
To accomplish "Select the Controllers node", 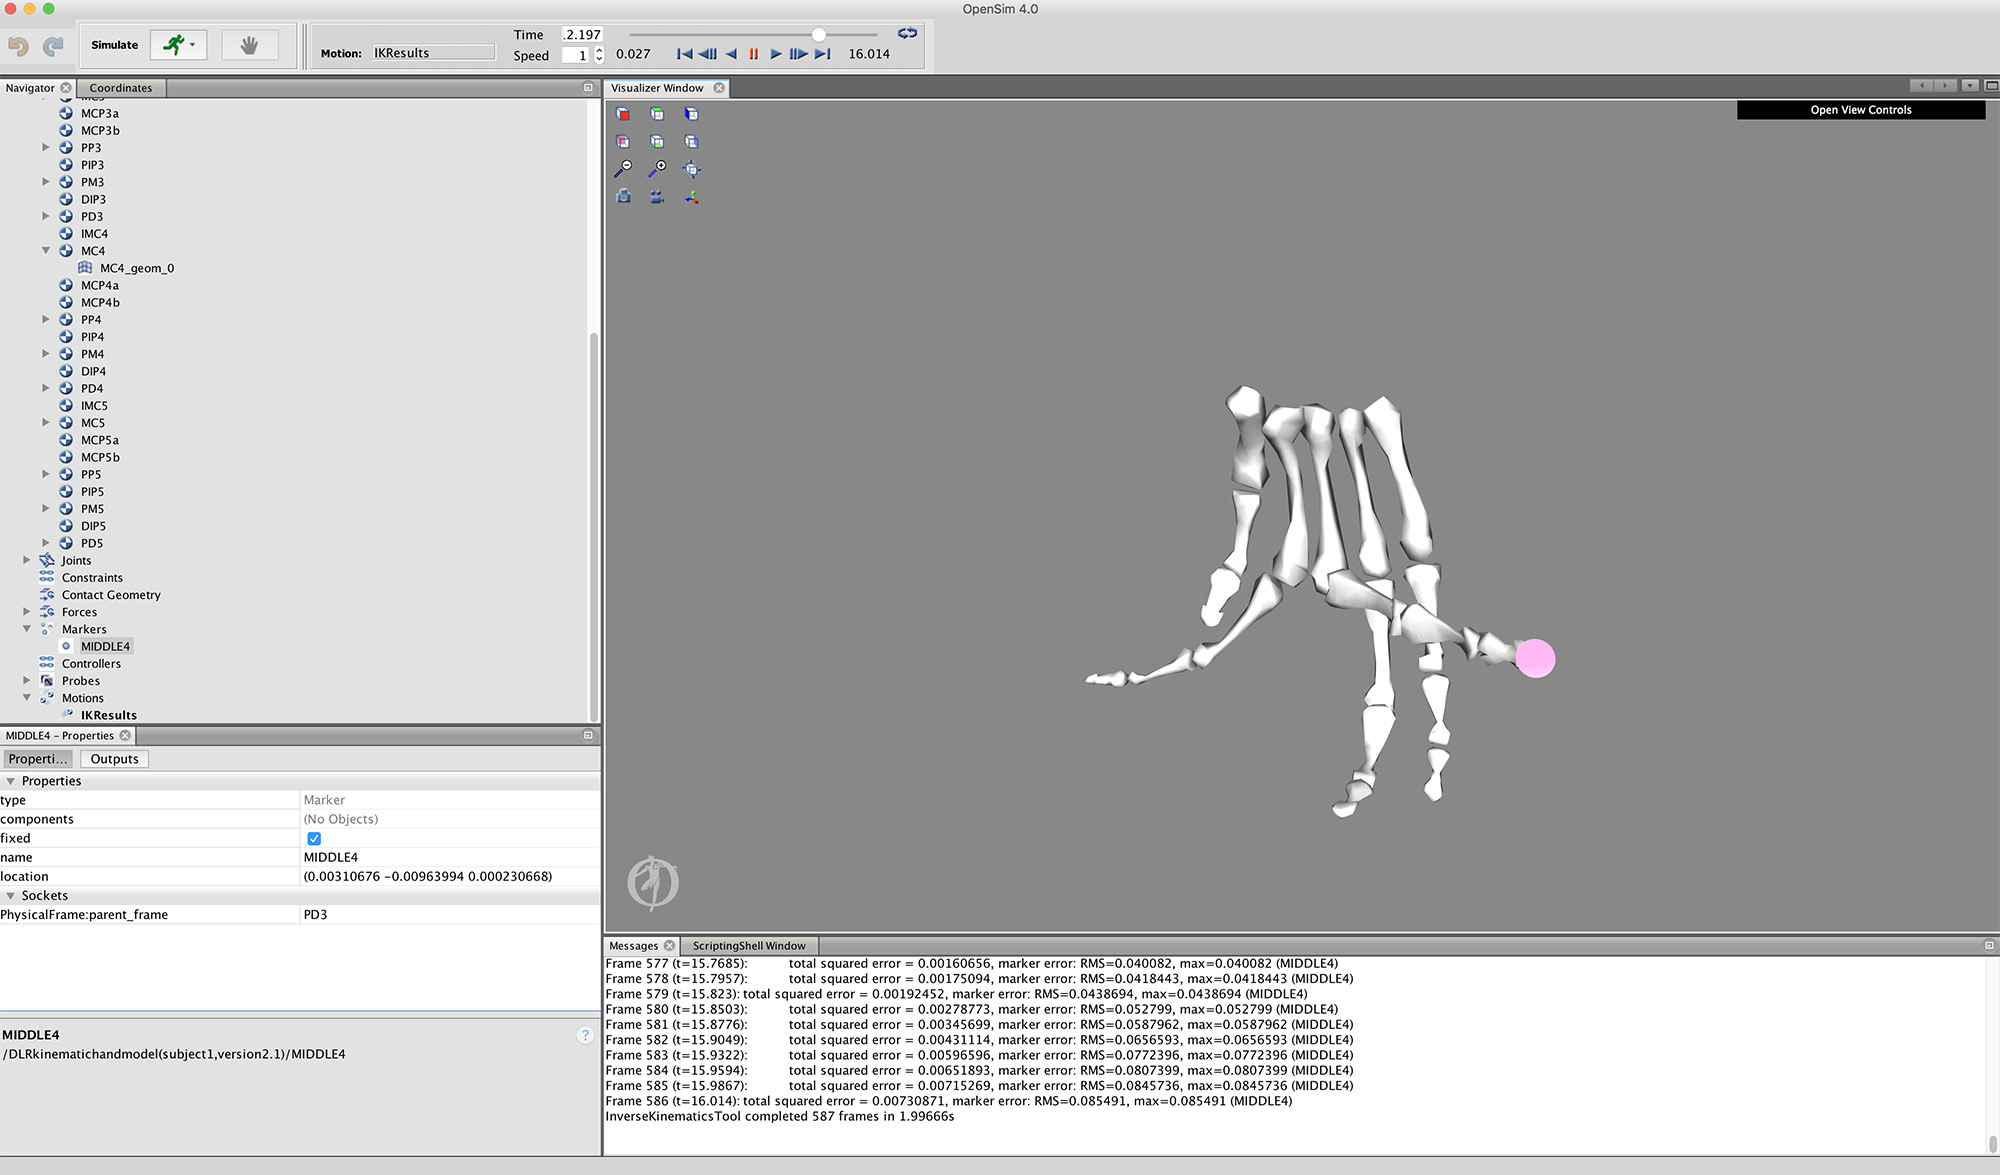I will [x=91, y=664].
